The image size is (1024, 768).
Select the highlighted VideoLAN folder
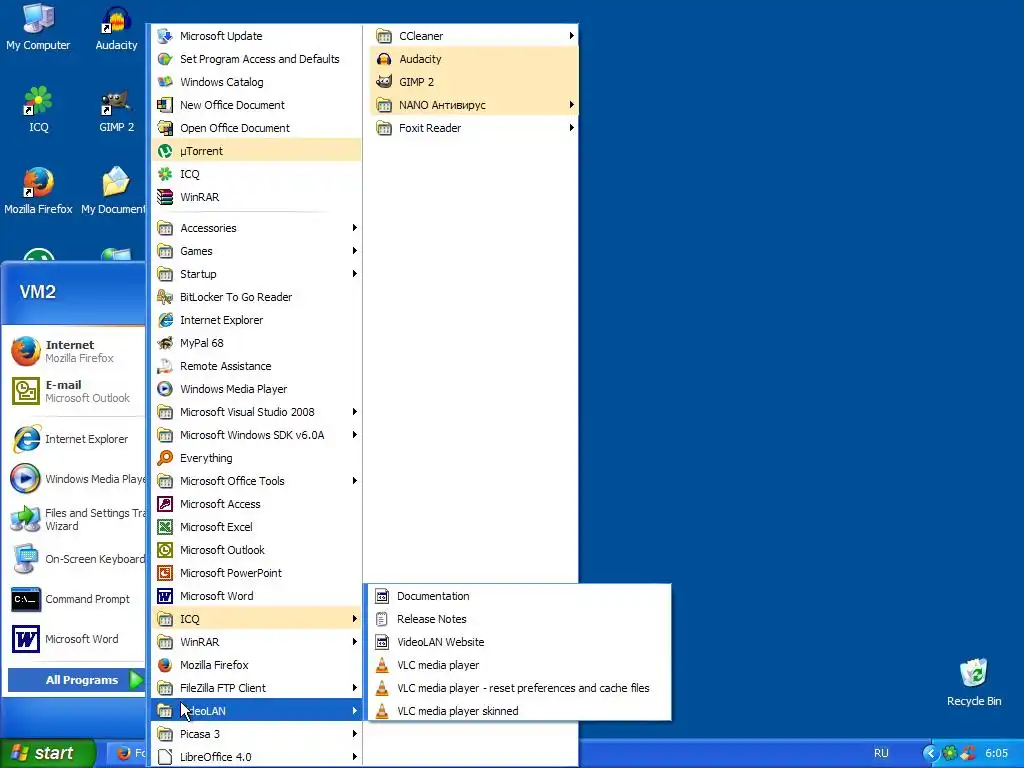[256, 711]
